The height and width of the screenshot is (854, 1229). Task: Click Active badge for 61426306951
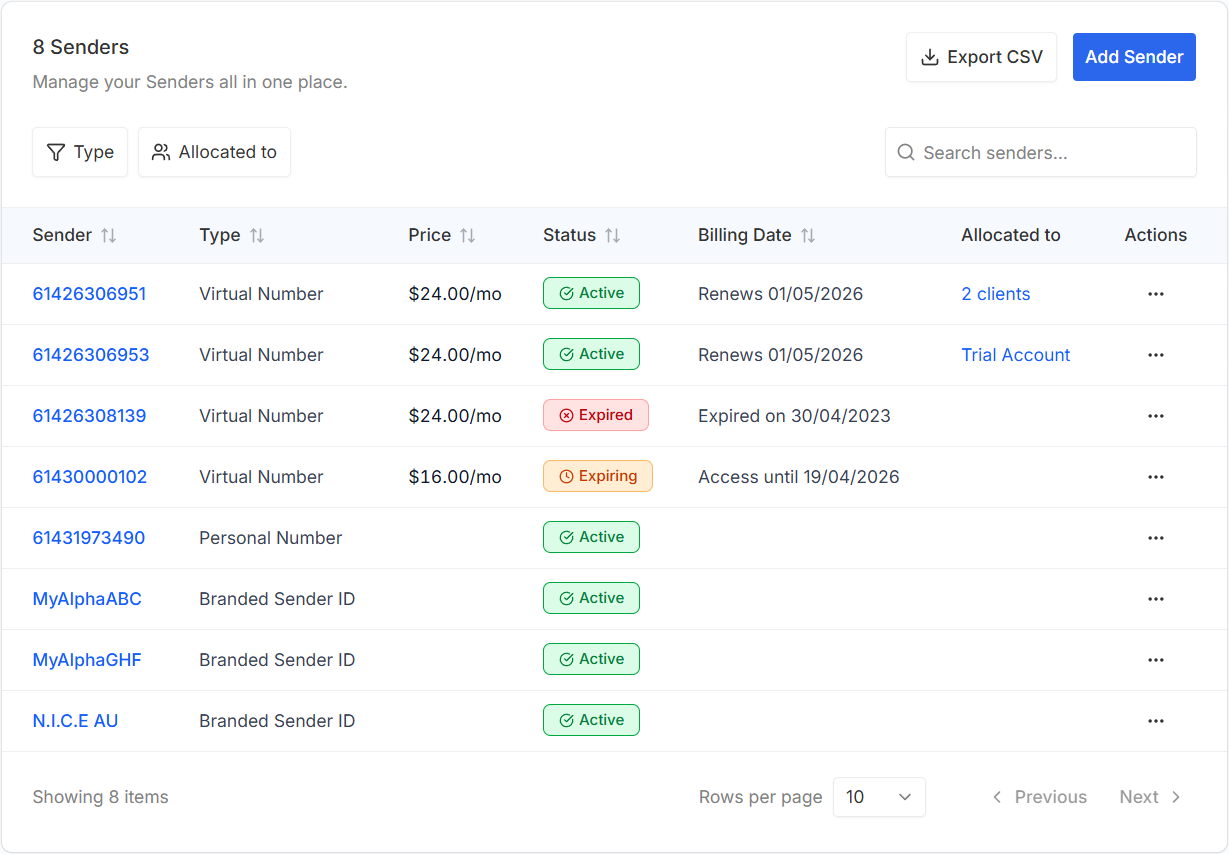click(591, 293)
